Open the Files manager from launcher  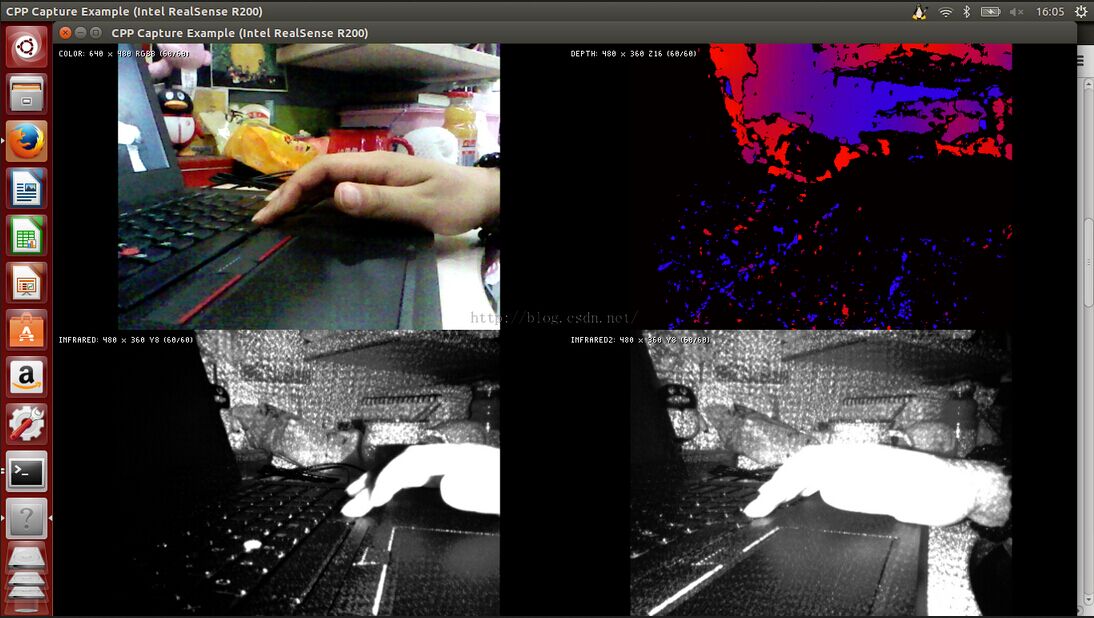[27, 95]
